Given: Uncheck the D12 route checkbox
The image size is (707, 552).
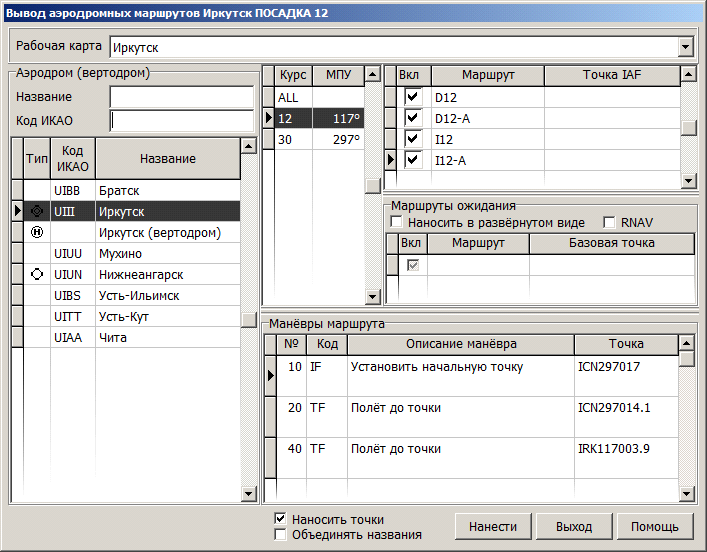Looking at the screenshot, I should pos(412,97).
